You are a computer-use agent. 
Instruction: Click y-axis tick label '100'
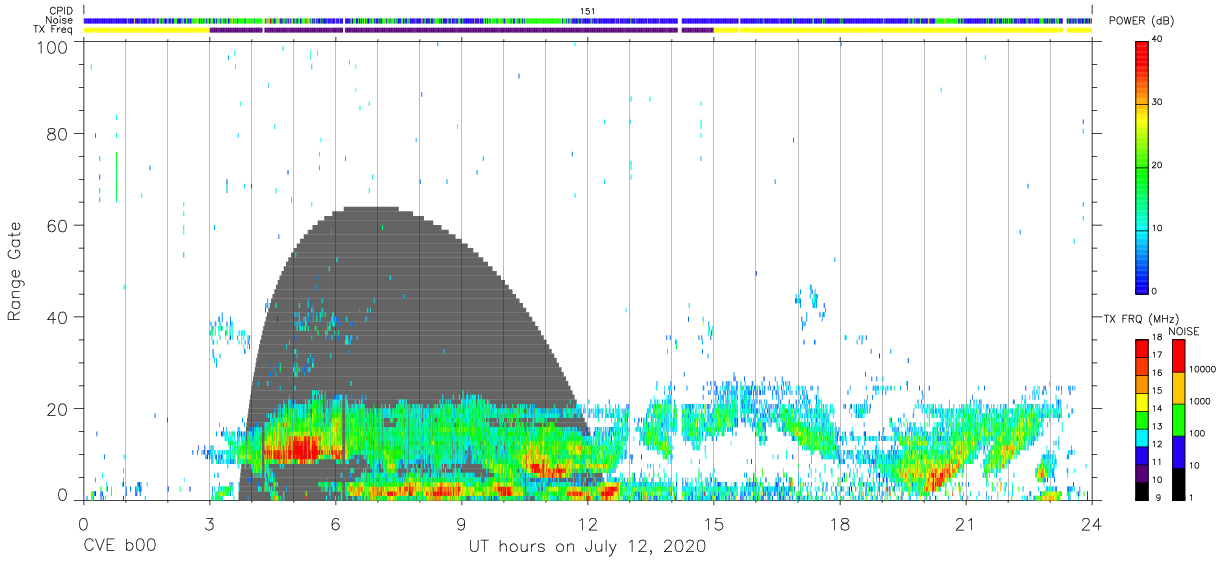(54, 47)
